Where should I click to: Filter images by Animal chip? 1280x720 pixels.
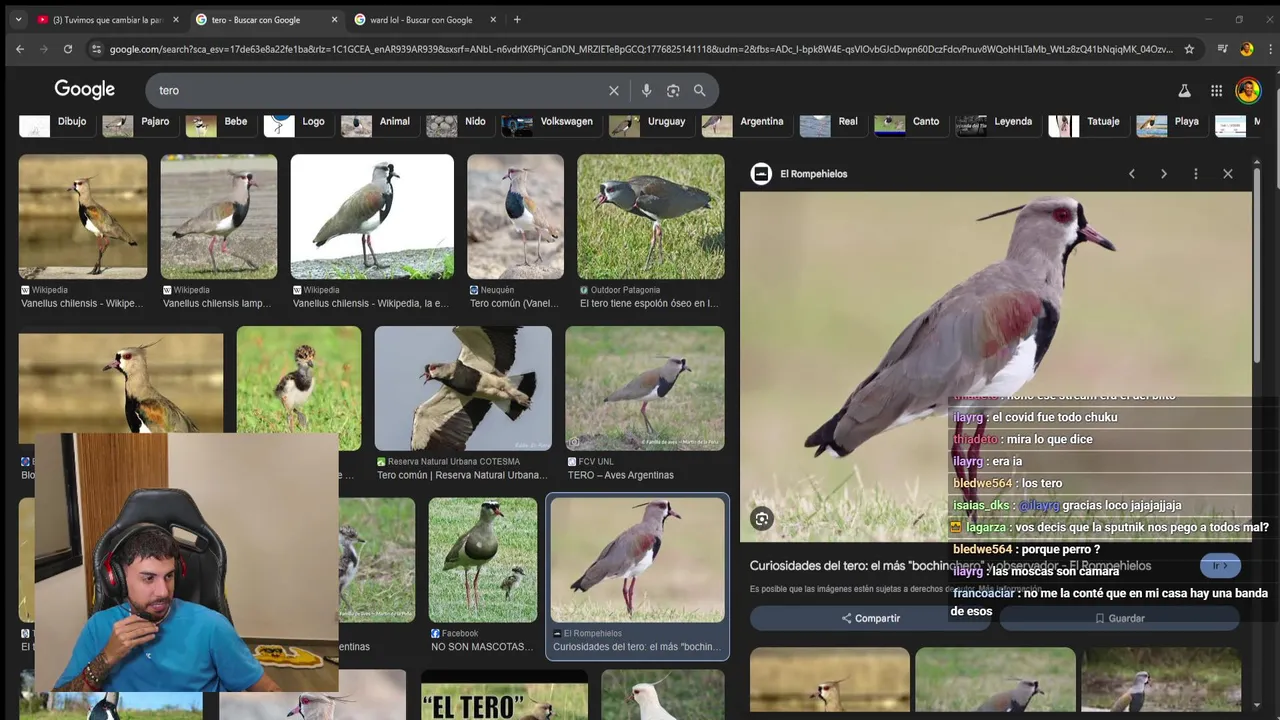[x=378, y=123]
